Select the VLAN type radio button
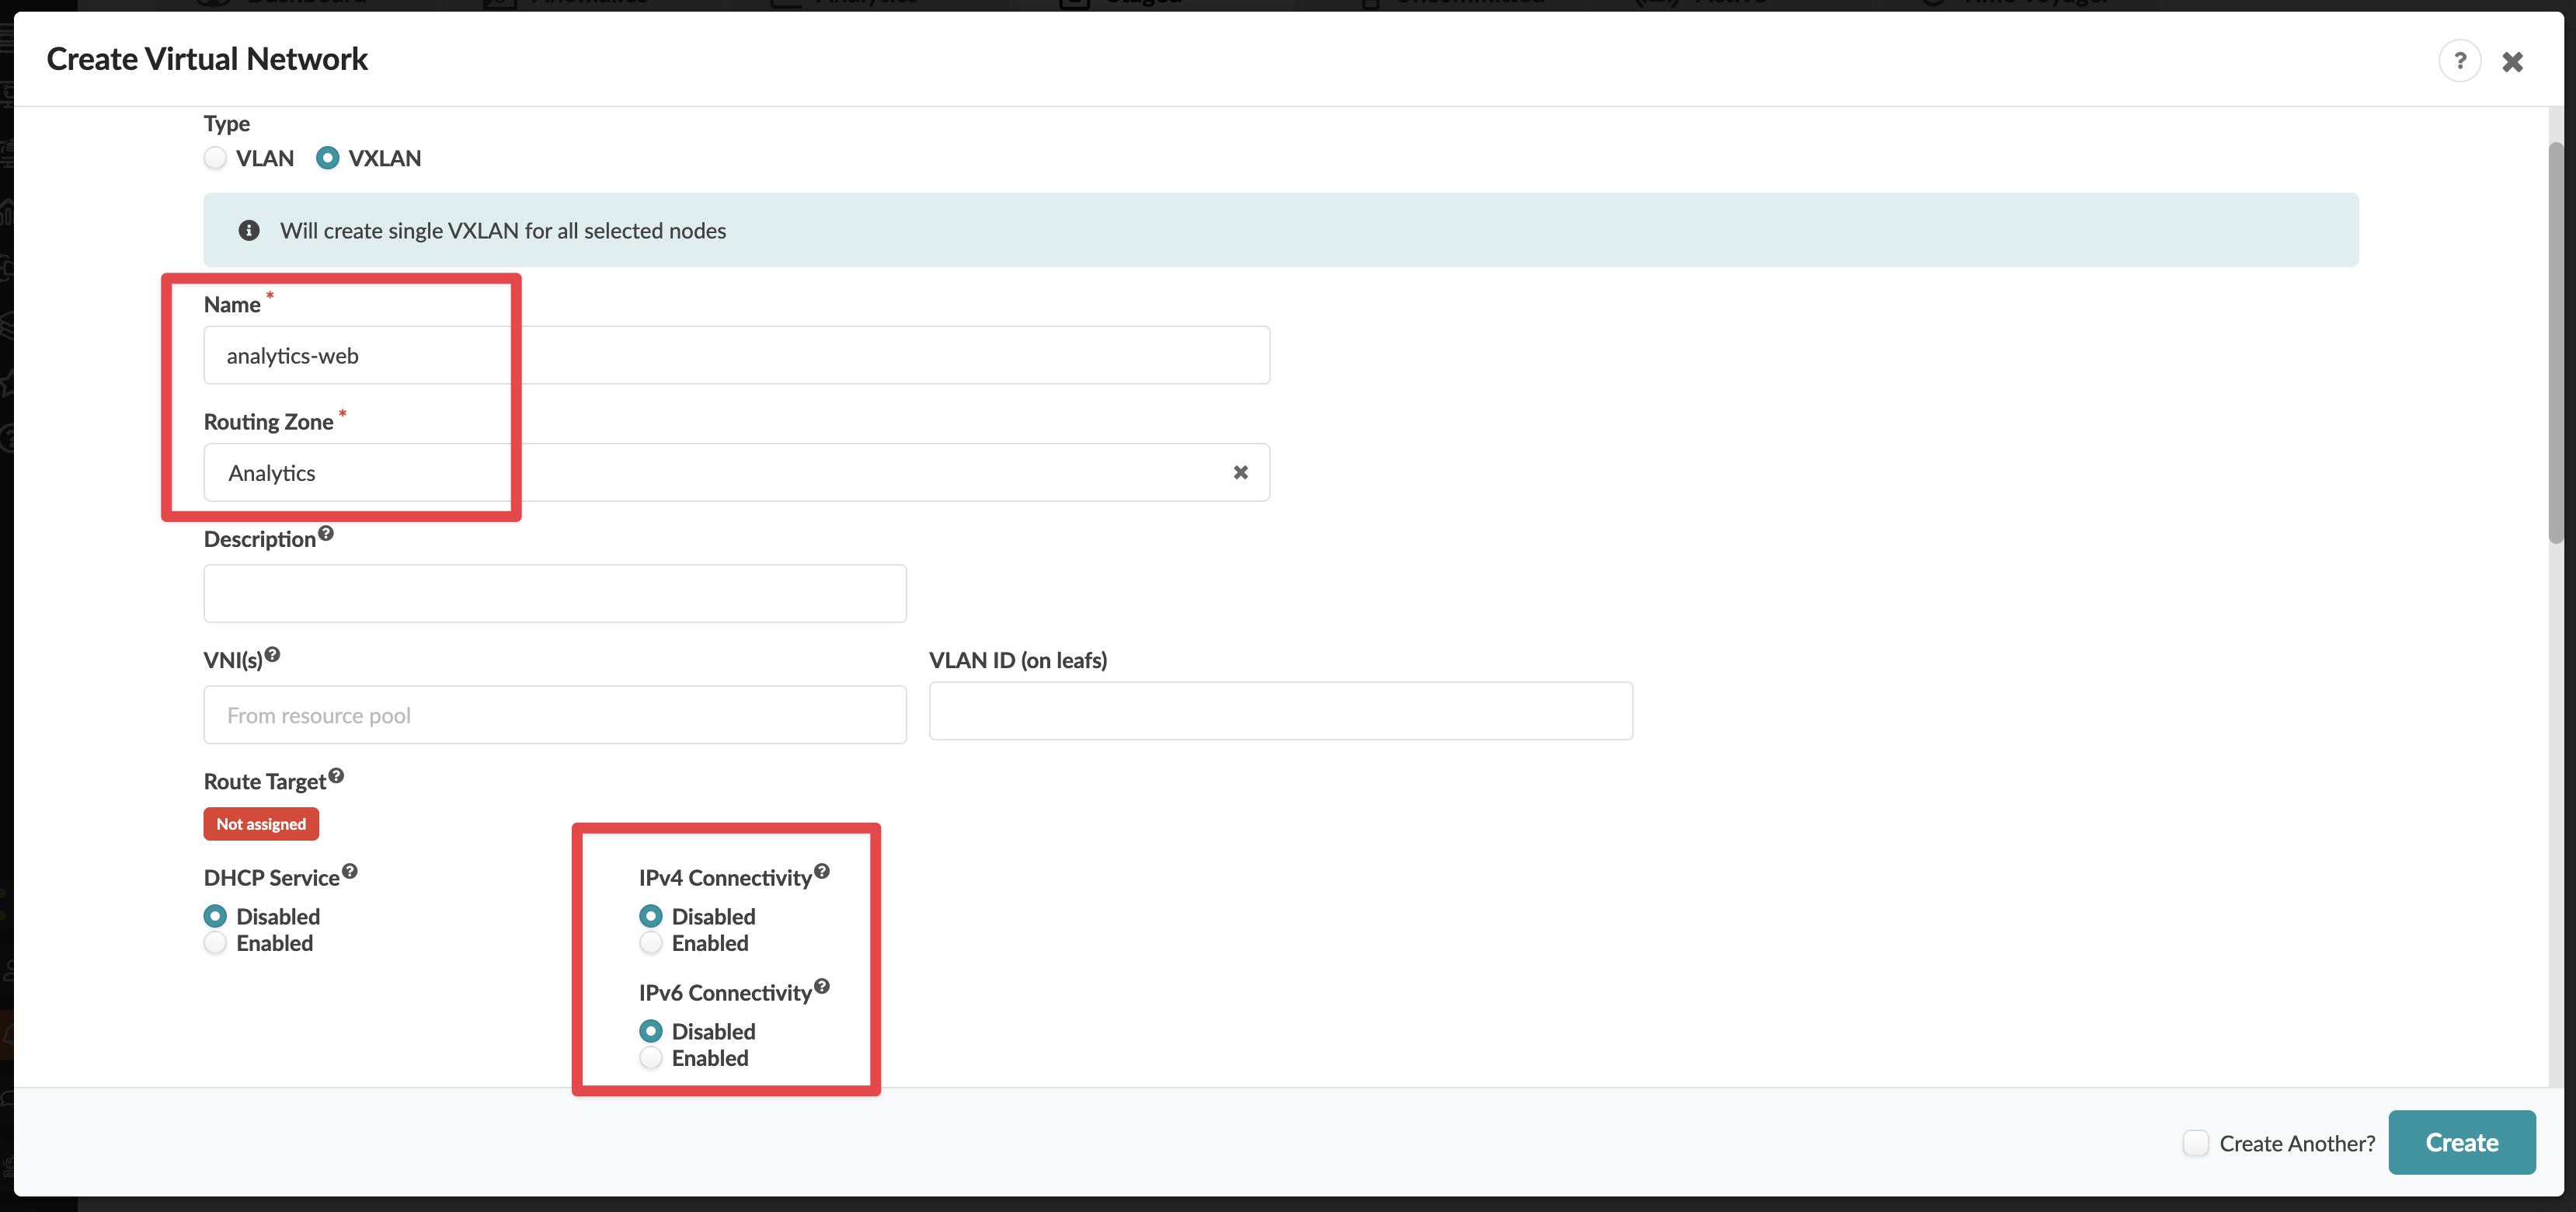The width and height of the screenshot is (2576, 1212). [x=215, y=158]
